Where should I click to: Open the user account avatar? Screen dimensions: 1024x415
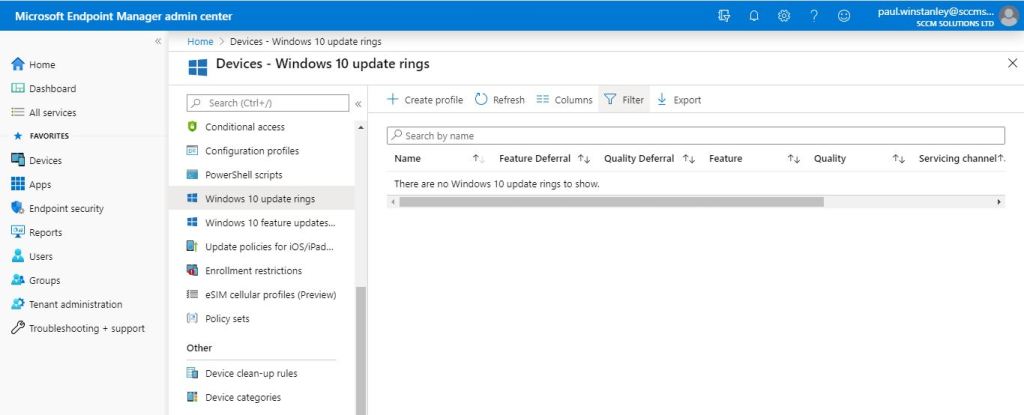click(x=1009, y=16)
